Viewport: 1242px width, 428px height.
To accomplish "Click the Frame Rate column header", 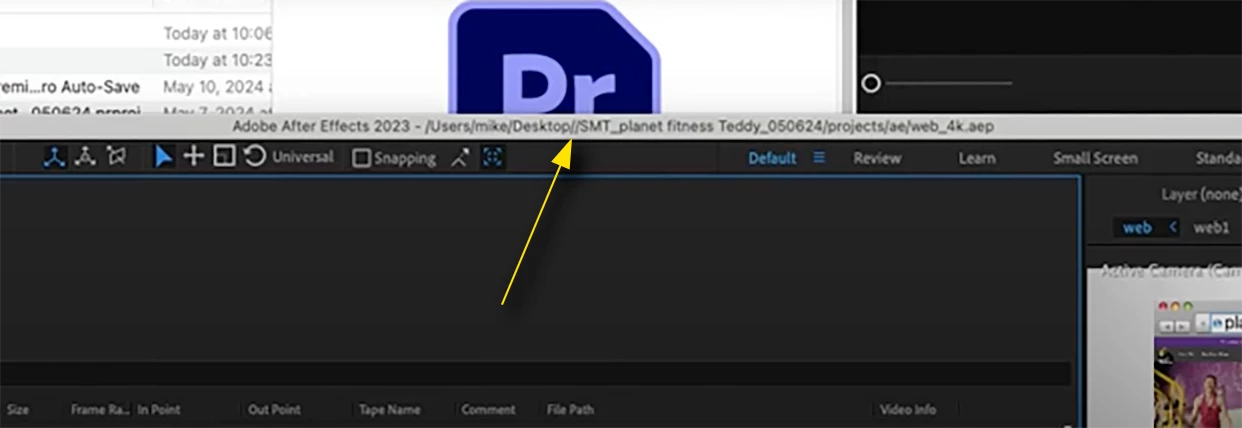I will (100, 409).
